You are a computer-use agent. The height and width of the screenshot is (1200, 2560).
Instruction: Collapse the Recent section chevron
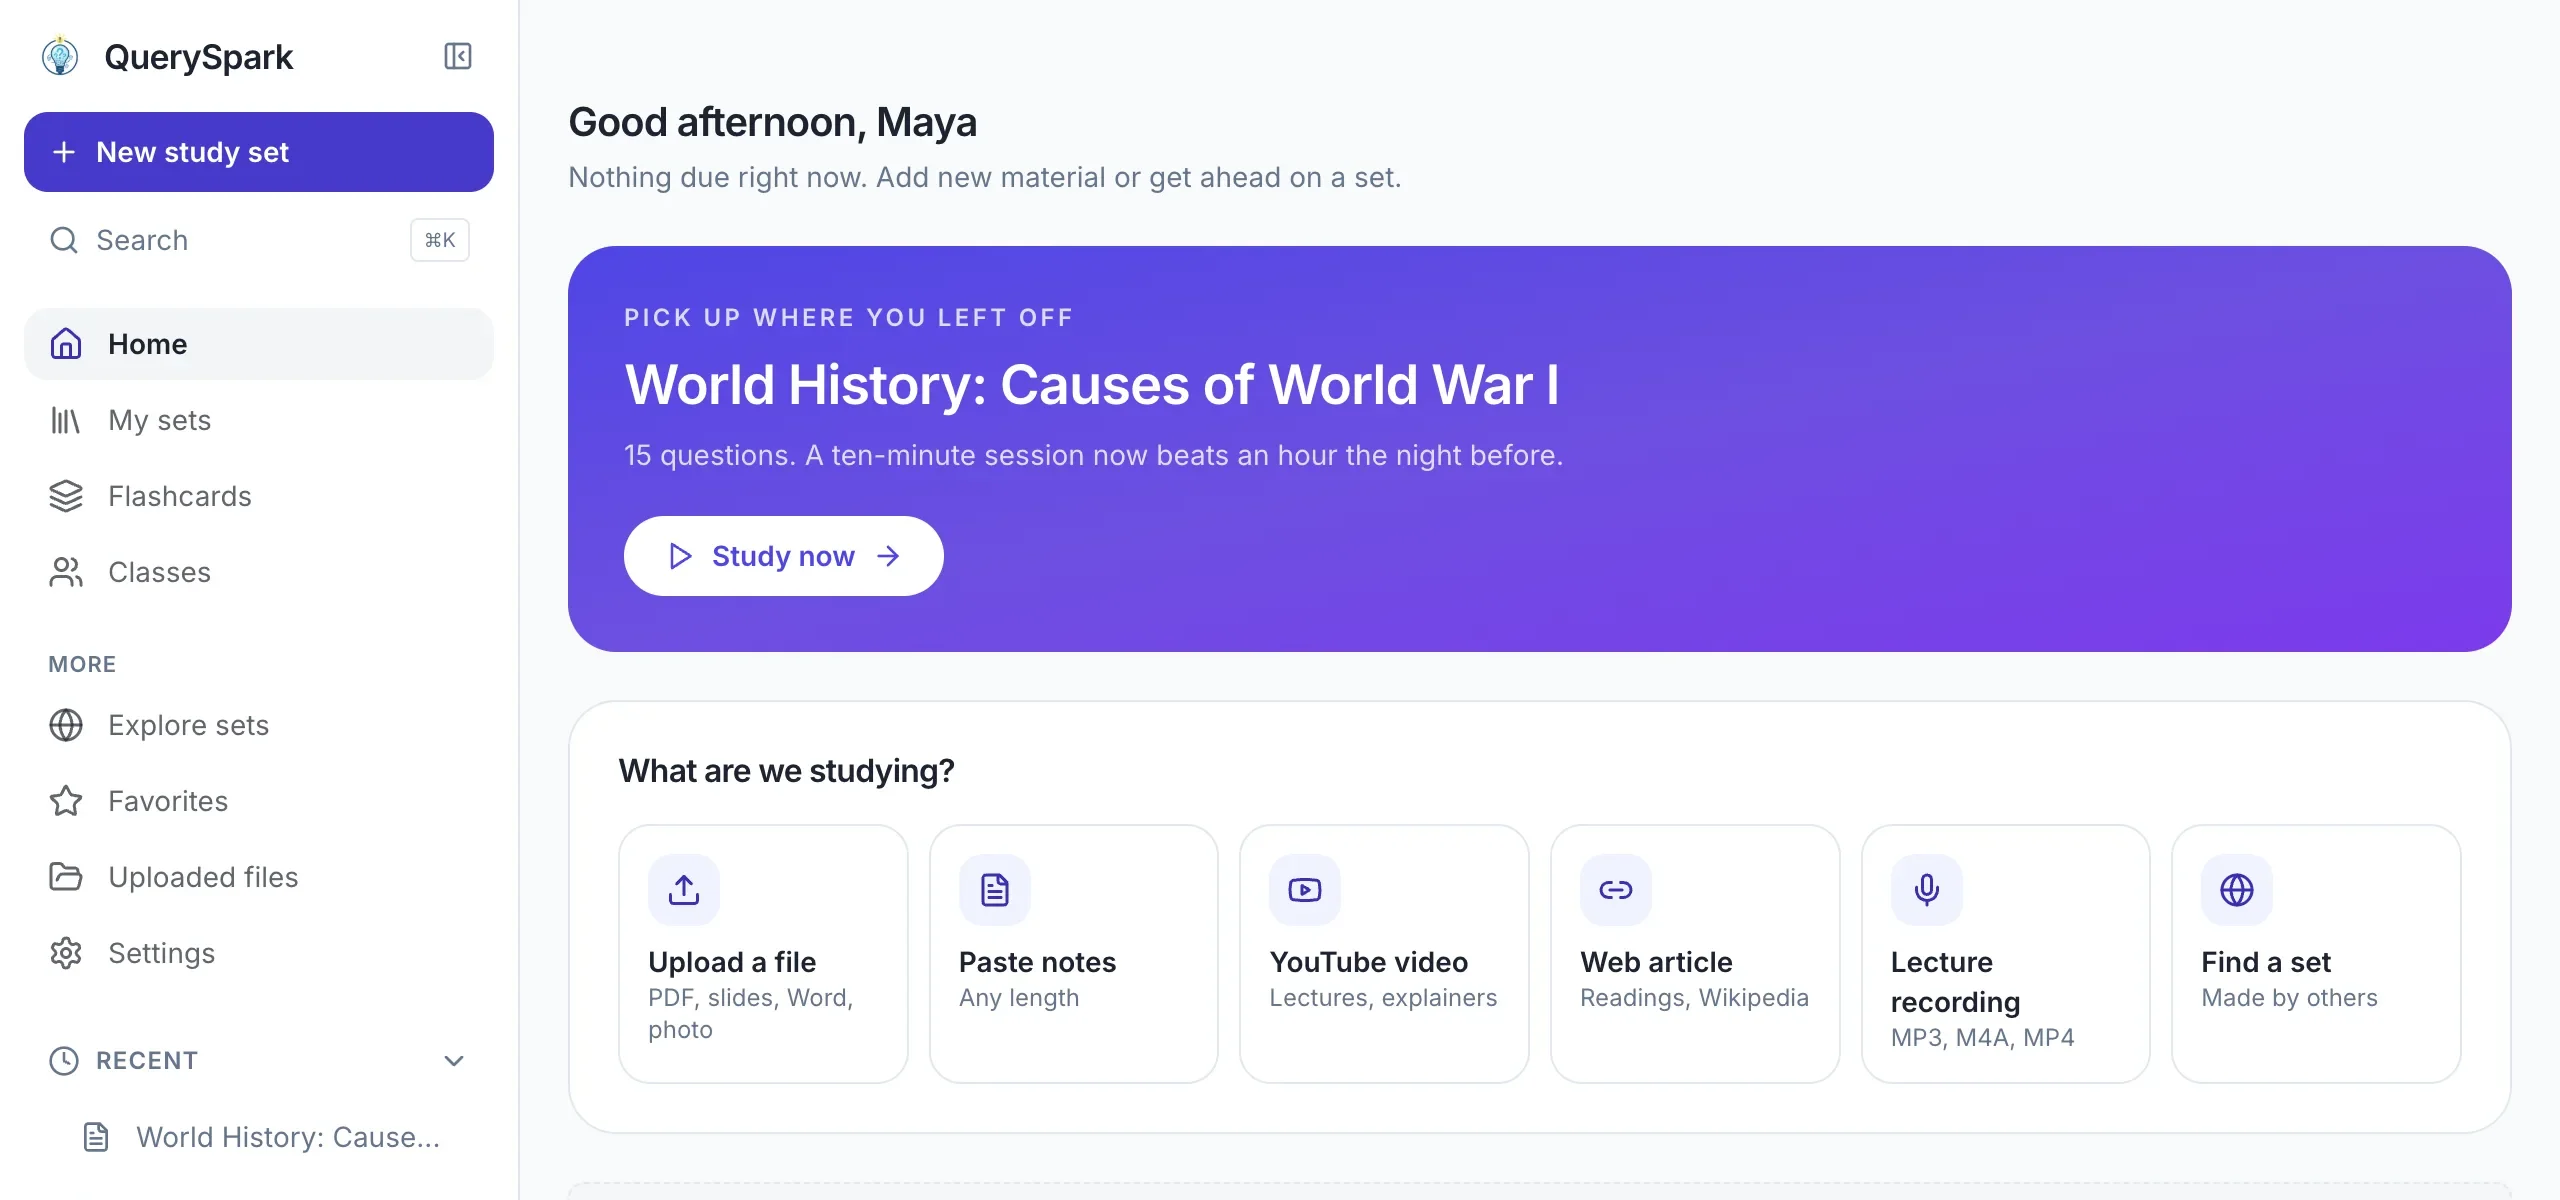pyautogui.click(x=454, y=1061)
